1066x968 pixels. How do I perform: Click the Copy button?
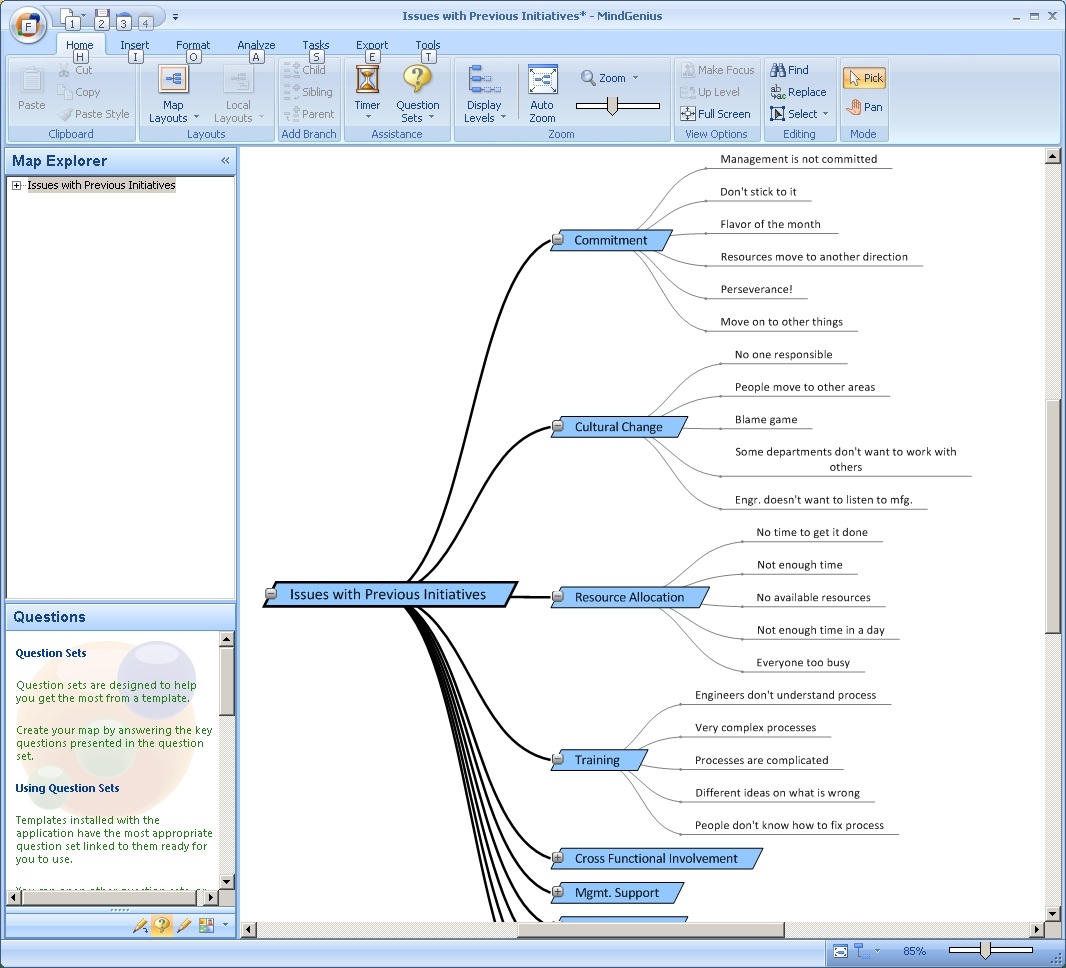[x=79, y=92]
